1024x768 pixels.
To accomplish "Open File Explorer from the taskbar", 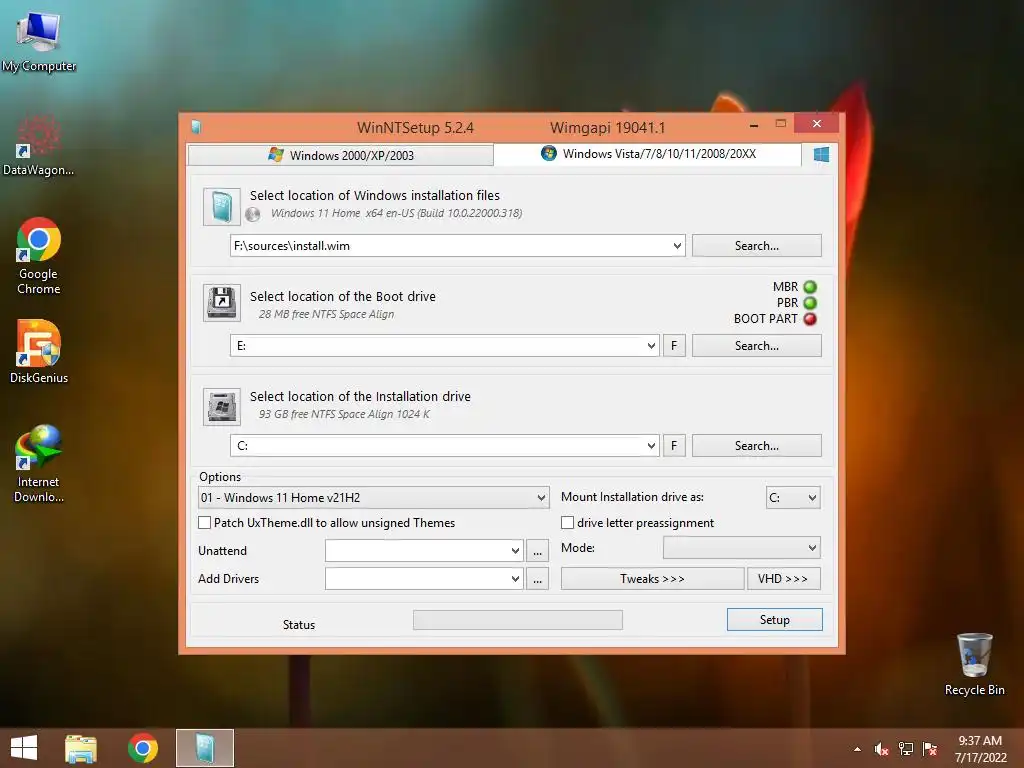I will [x=81, y=748].
